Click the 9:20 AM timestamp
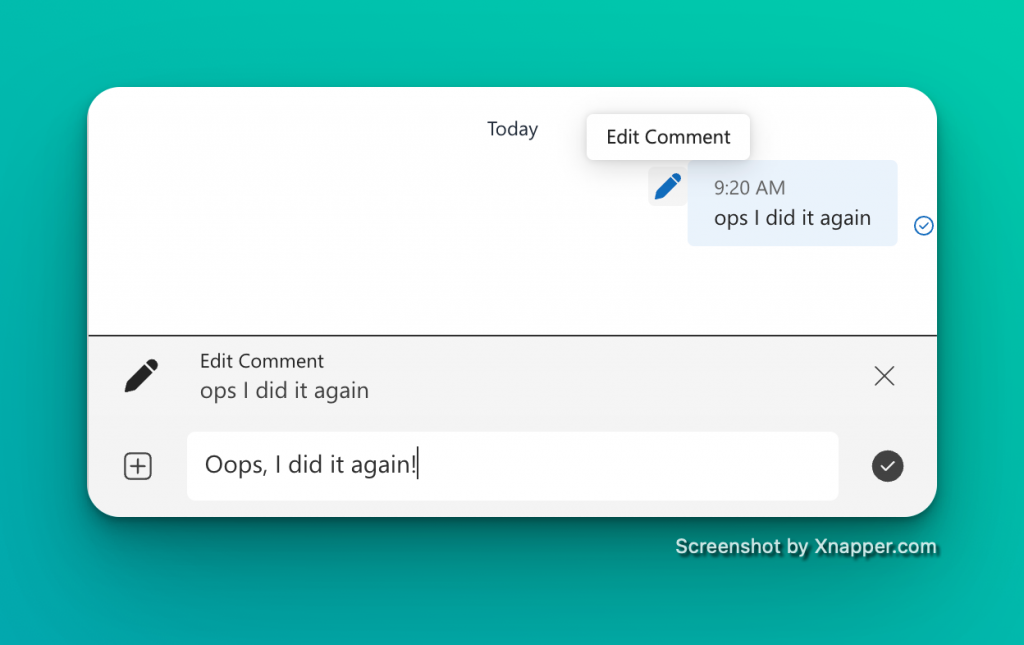 pyautogui.click(x=749, y=188)
